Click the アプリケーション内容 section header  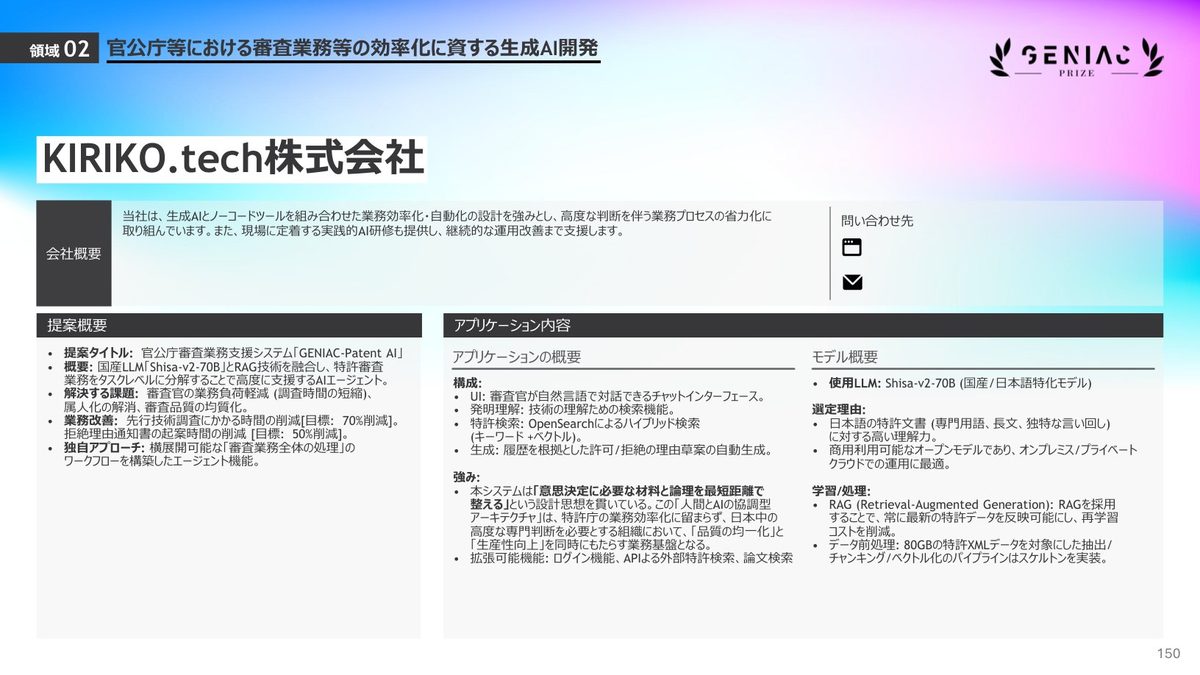(x=803, y=325)
